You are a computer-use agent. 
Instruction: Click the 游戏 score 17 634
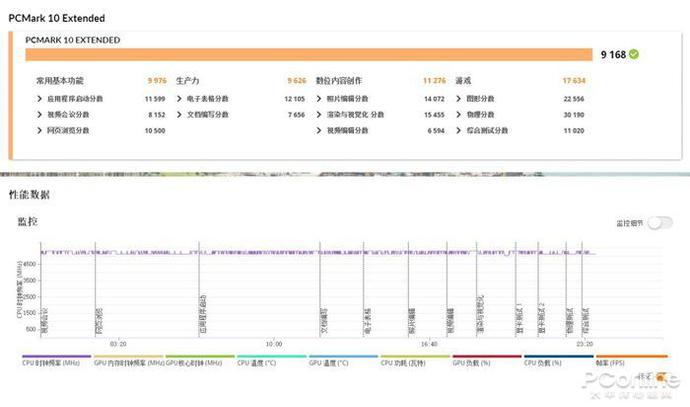coord(574,81)
